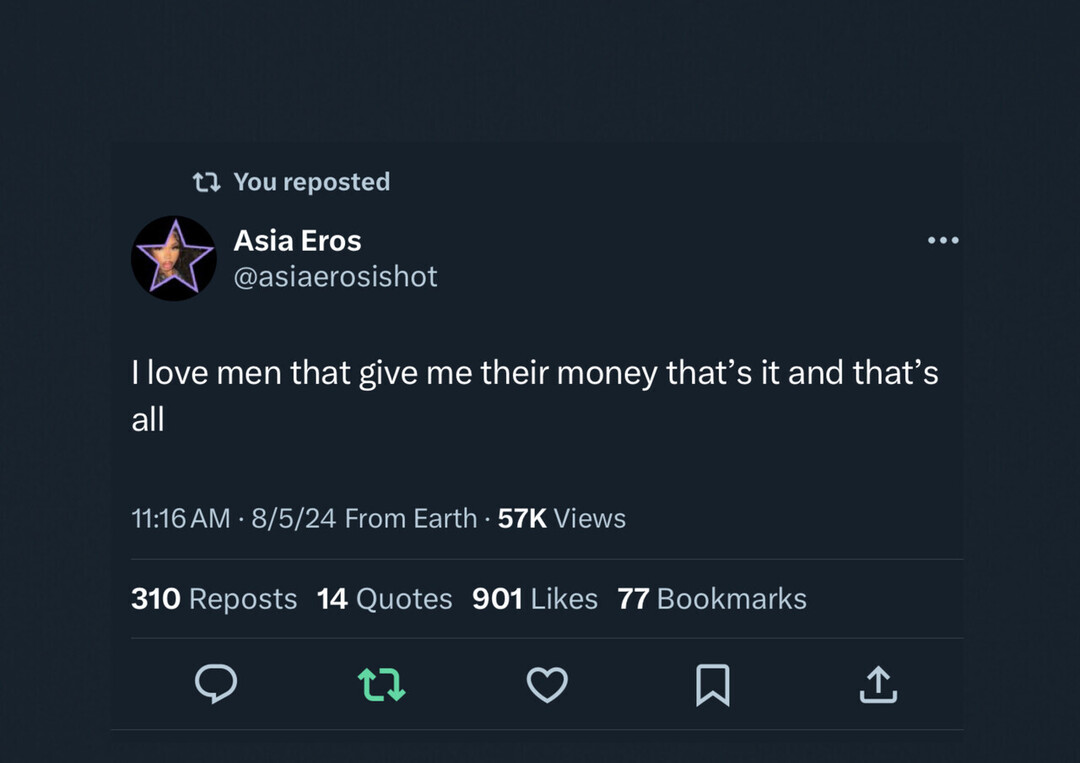Tap the "You reposted" label
This screenshot has width=1080, height=763.
pyautogui.click(x=311, y=182)
